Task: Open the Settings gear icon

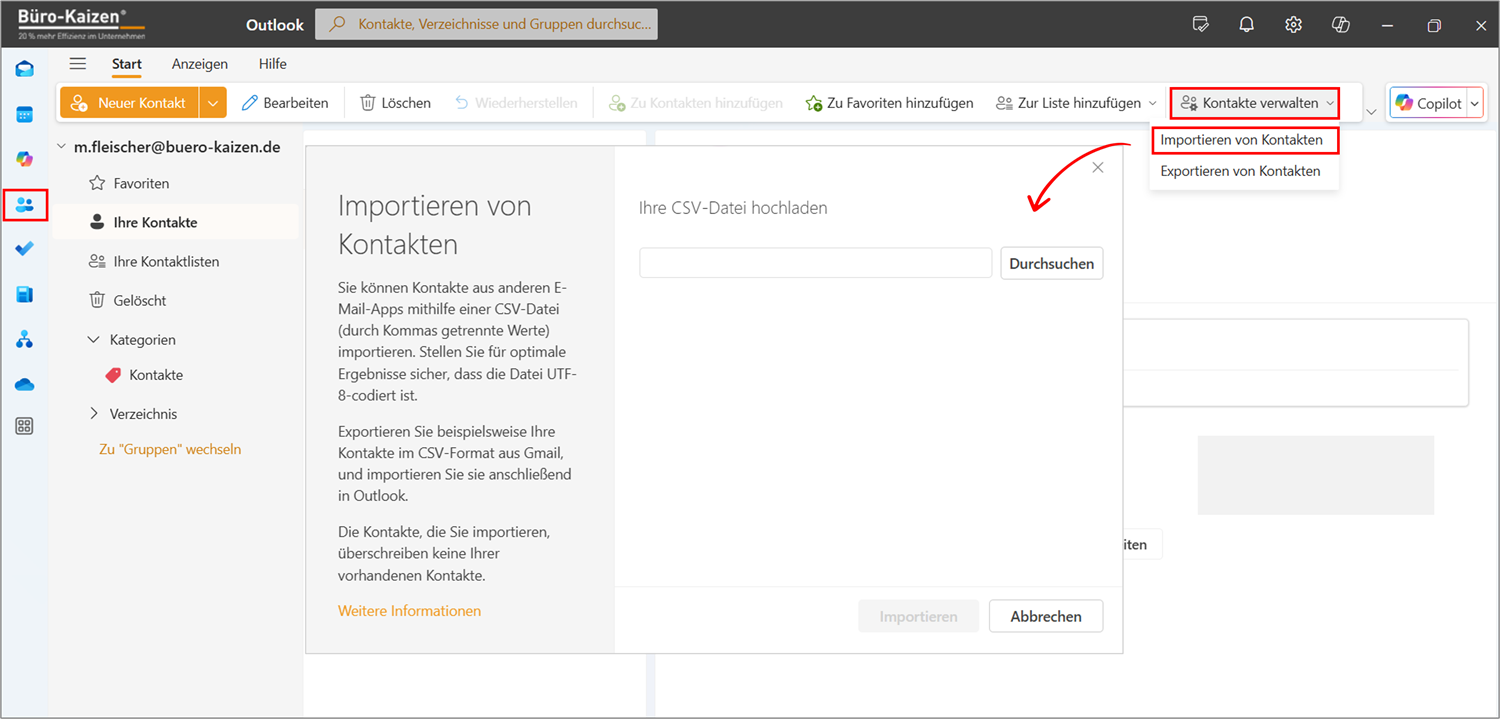Action: [1293, 24]
